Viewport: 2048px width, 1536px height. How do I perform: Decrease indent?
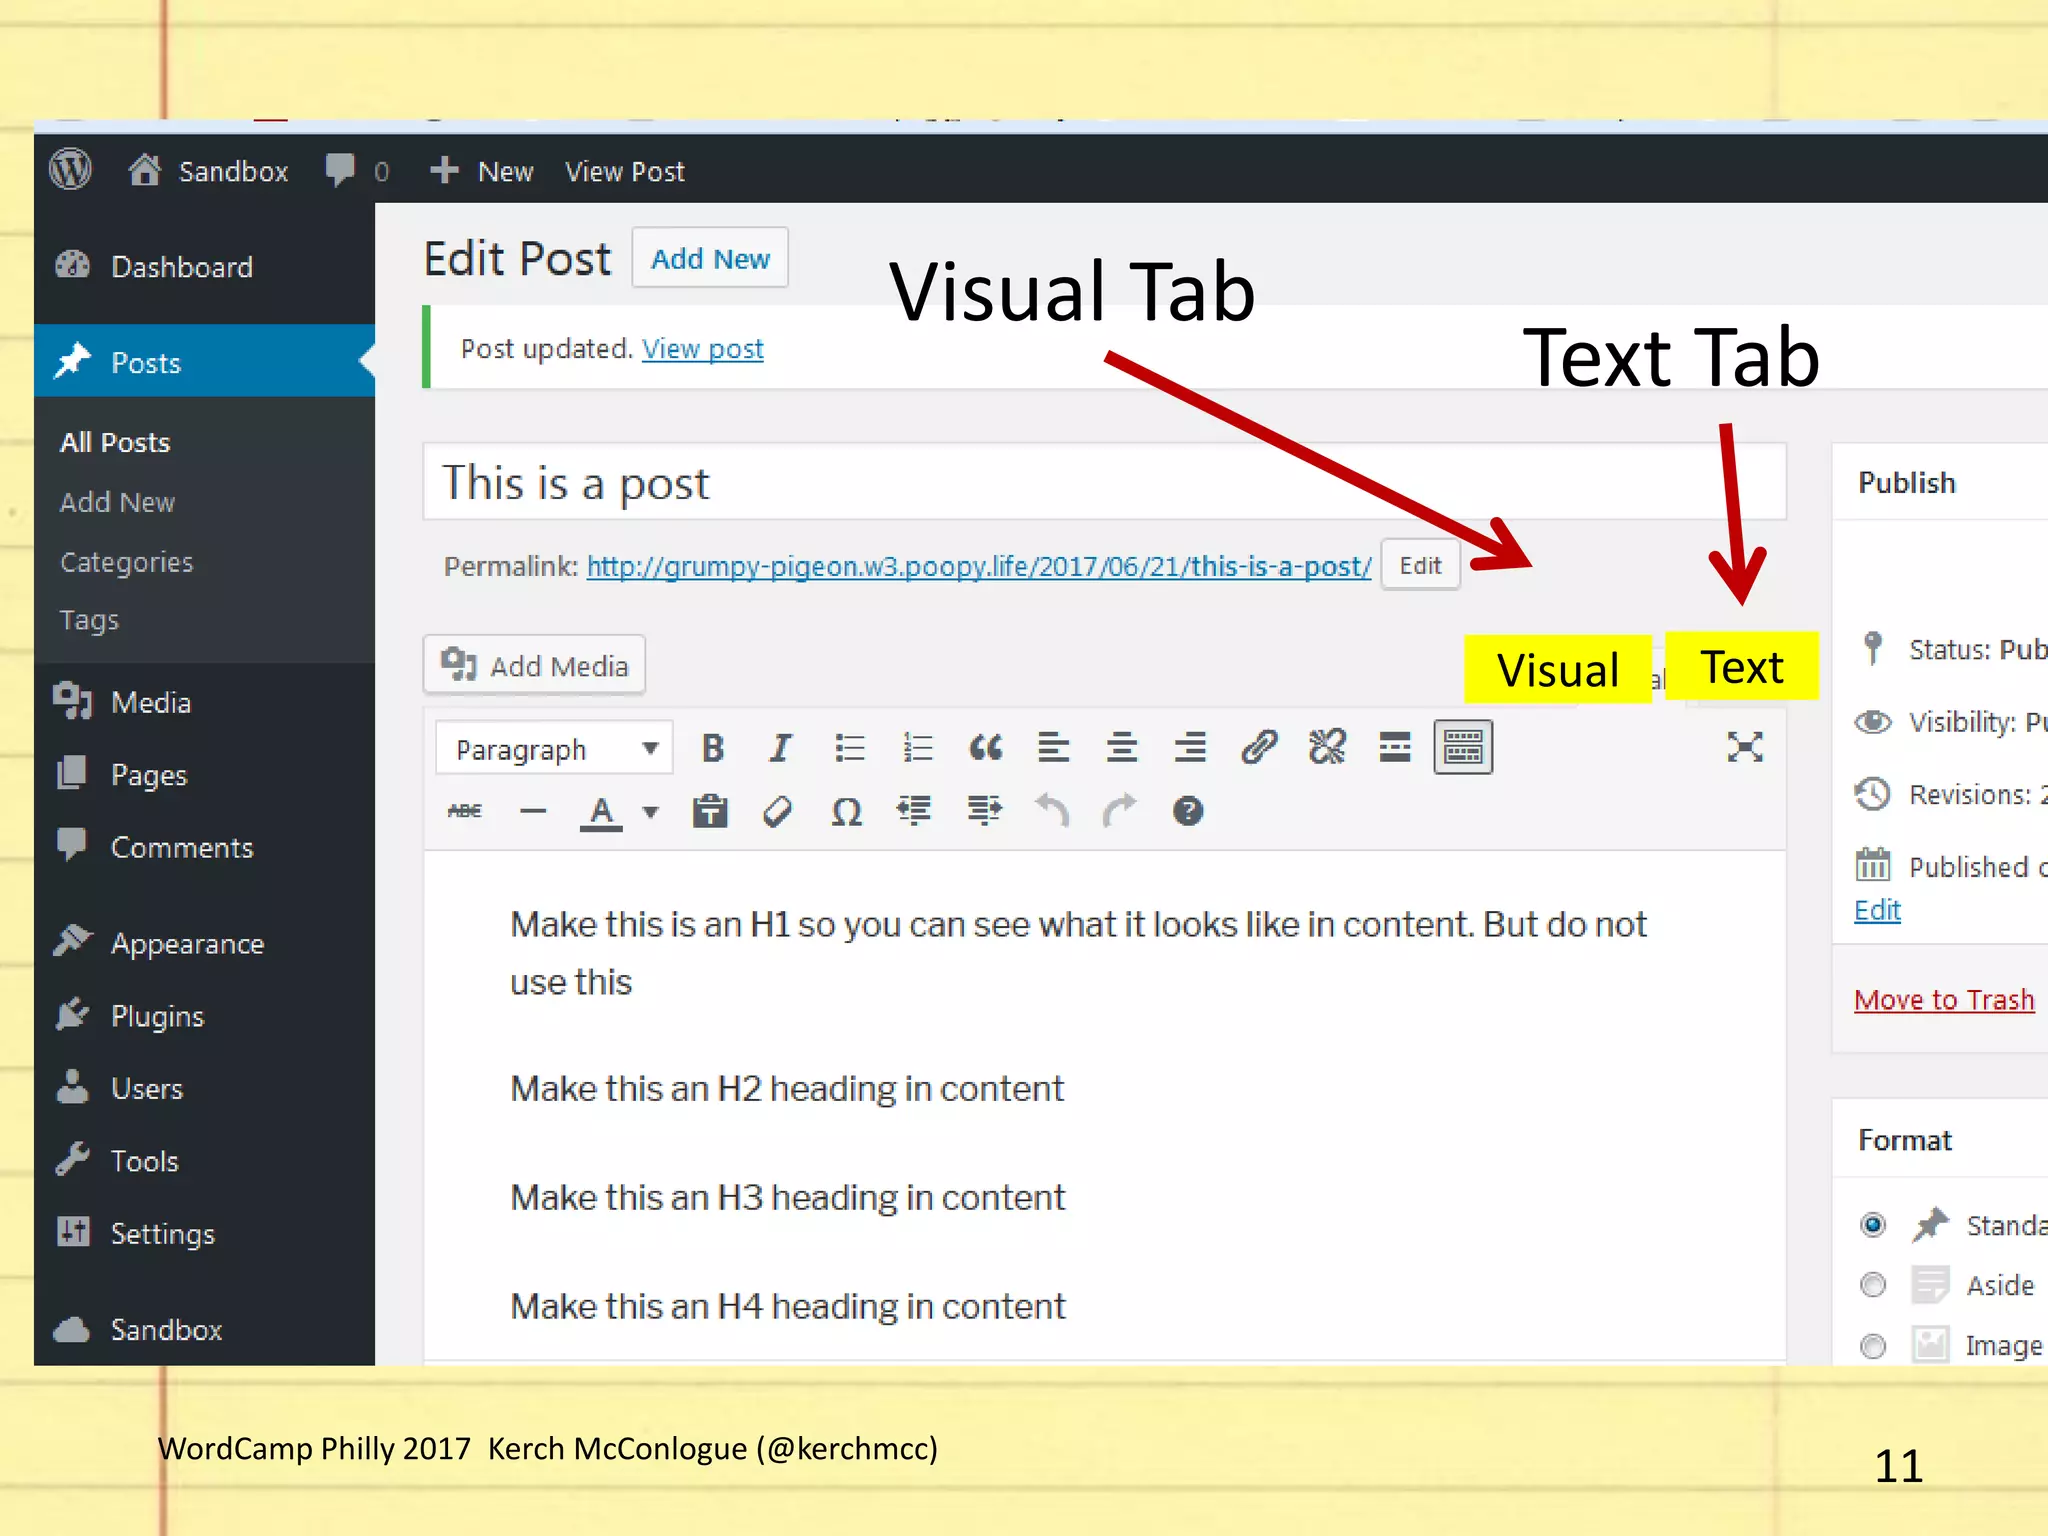pyautogui.click(x=915, y=811)
